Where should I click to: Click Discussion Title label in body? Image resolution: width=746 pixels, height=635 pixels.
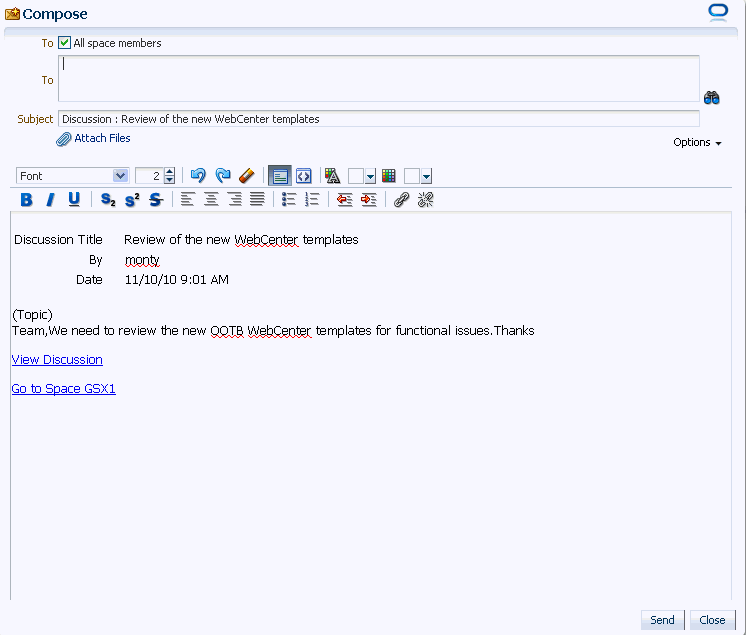click(x=59, y=239)
